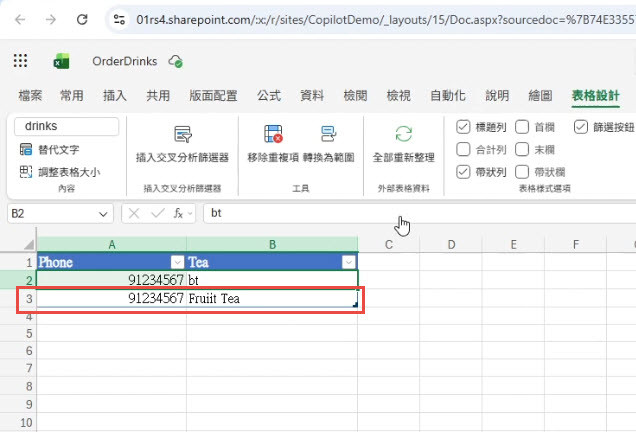
Task: Check the 首欄 first column checkbox
Action: tap(522, 127)
